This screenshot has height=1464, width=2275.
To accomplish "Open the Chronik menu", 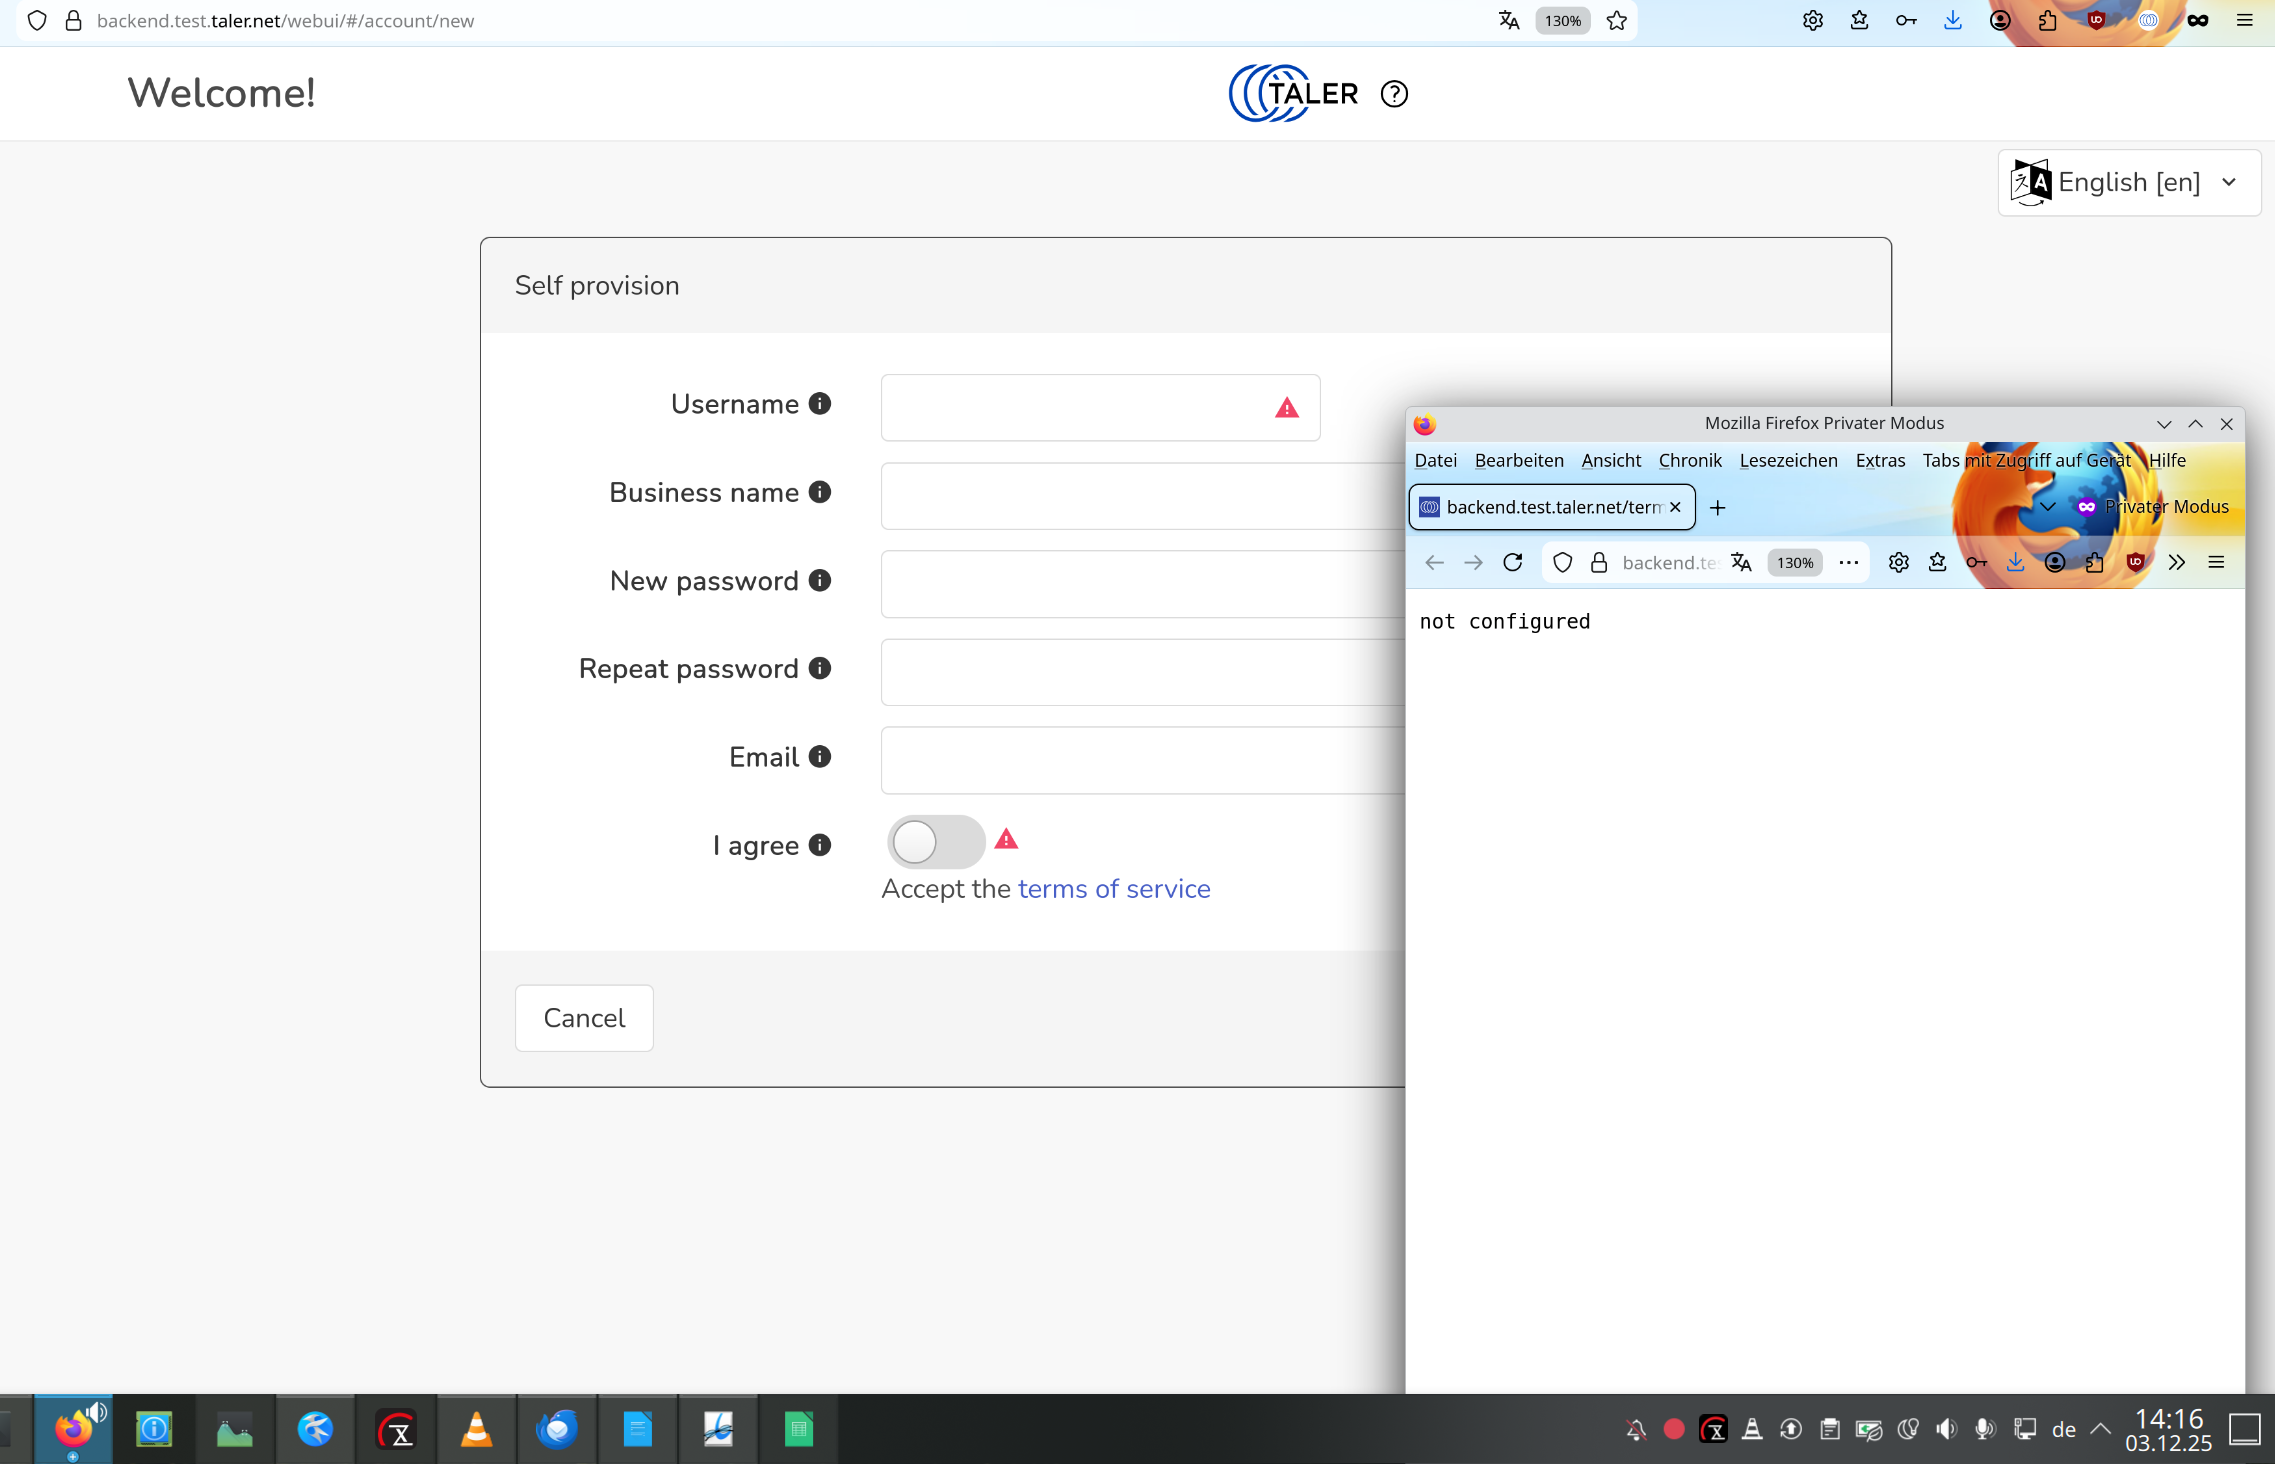I will [x=1690, y=461].
